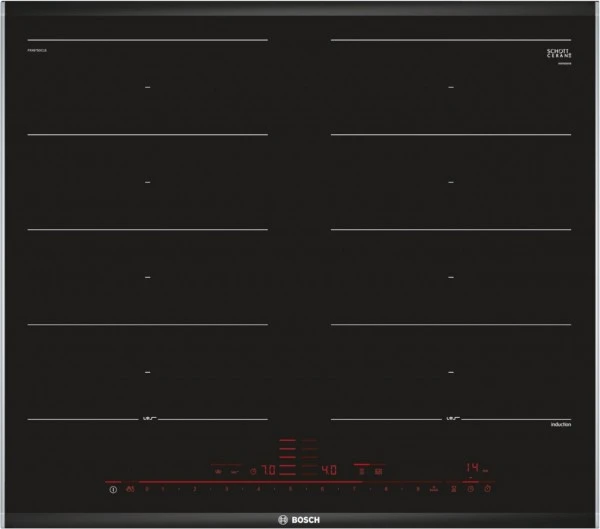600x529 pixels.
Task: Select power level 5 on the scale
Action: click(291, 489)
